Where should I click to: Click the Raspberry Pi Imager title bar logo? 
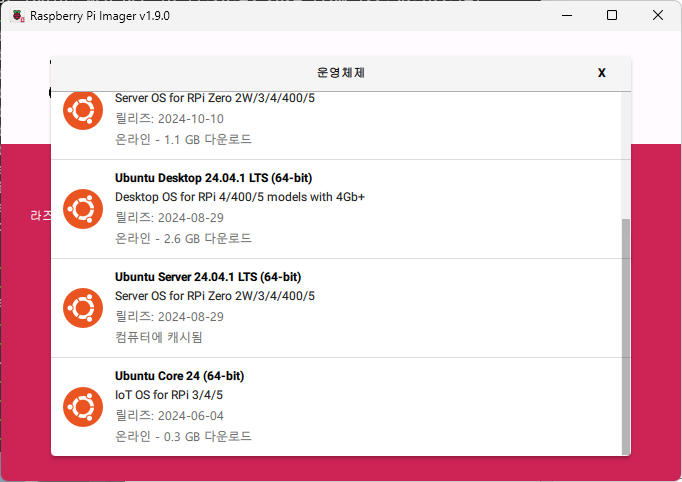pyautogui.click(x=18, y=16)
